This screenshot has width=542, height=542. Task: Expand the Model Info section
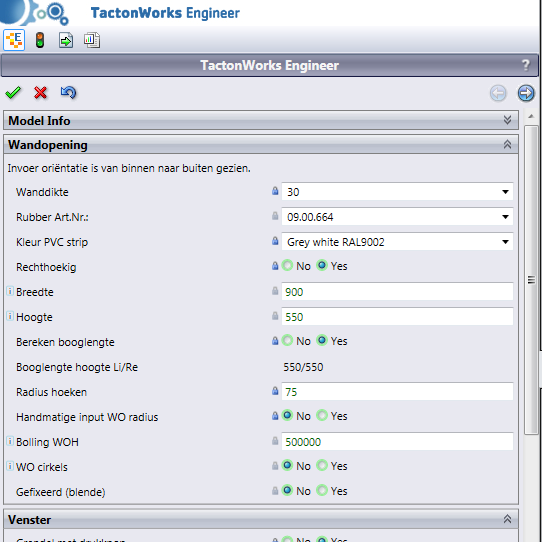tap(261, 120)
